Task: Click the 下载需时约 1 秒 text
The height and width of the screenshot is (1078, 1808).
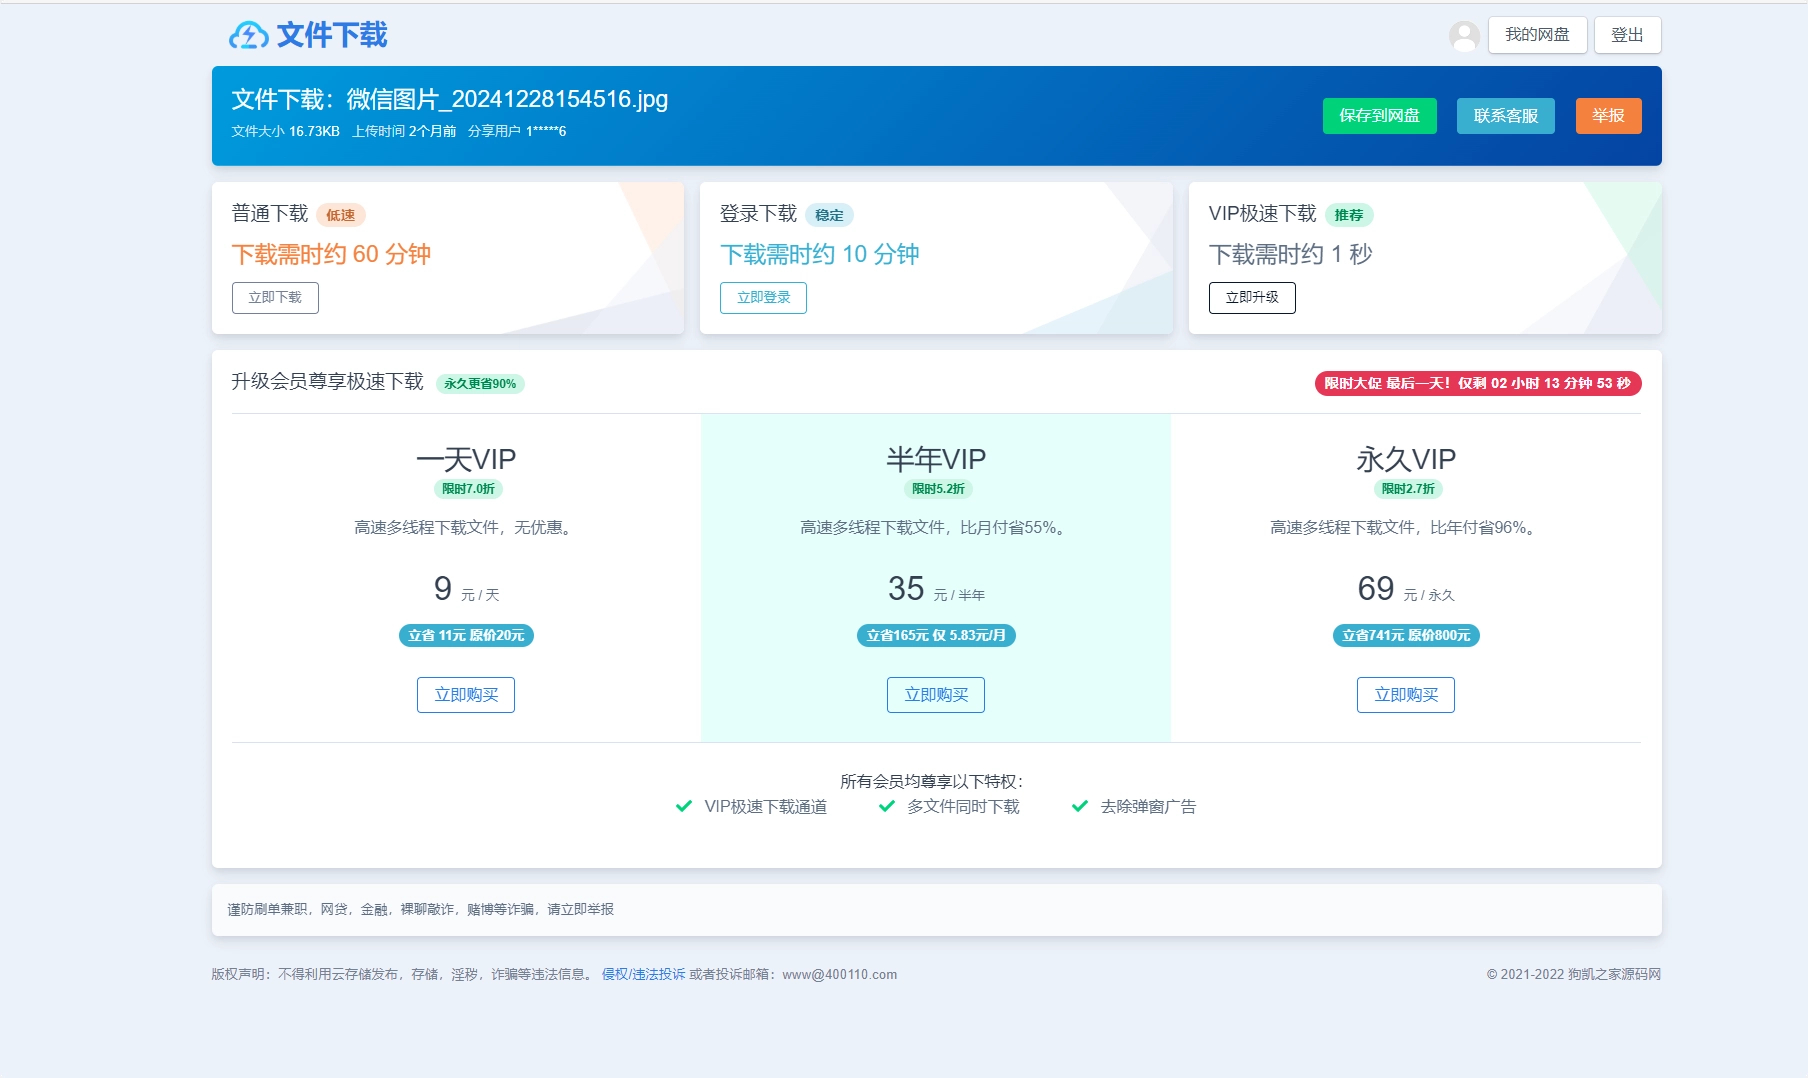Action: click(1291, 254)
